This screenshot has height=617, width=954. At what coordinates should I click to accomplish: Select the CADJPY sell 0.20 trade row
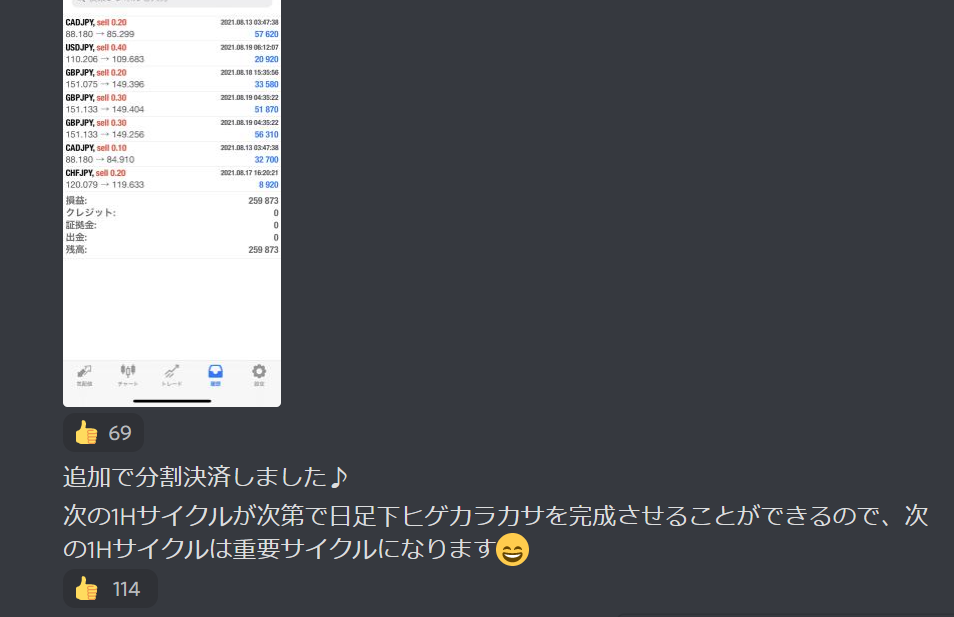click(172, 28)
